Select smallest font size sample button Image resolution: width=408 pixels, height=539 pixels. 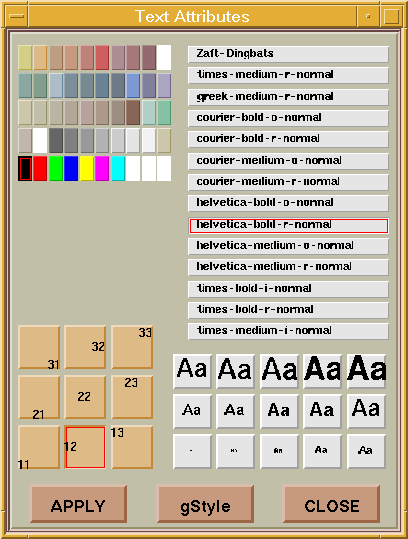192,451
